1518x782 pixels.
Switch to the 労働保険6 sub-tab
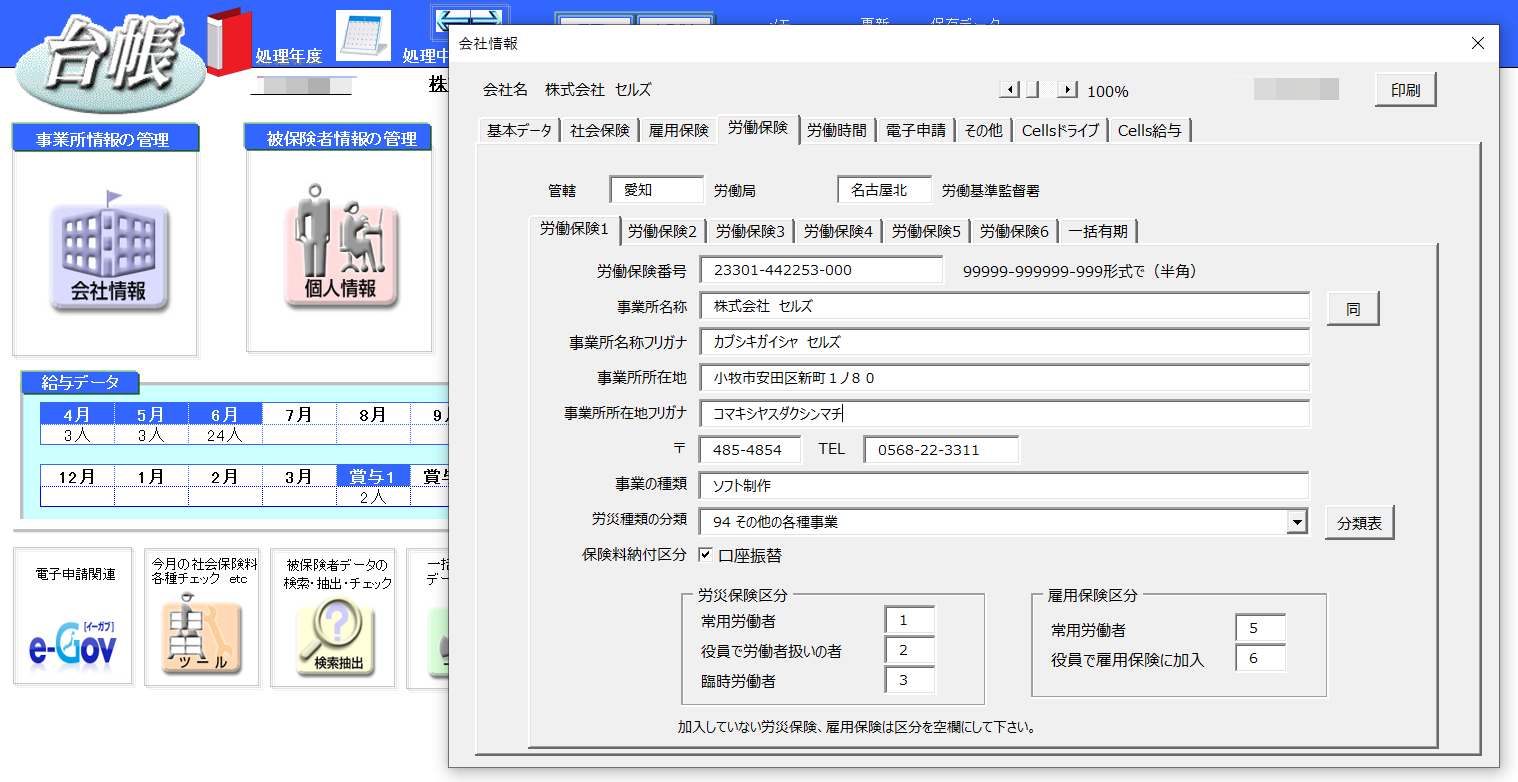pos(1014,232)
